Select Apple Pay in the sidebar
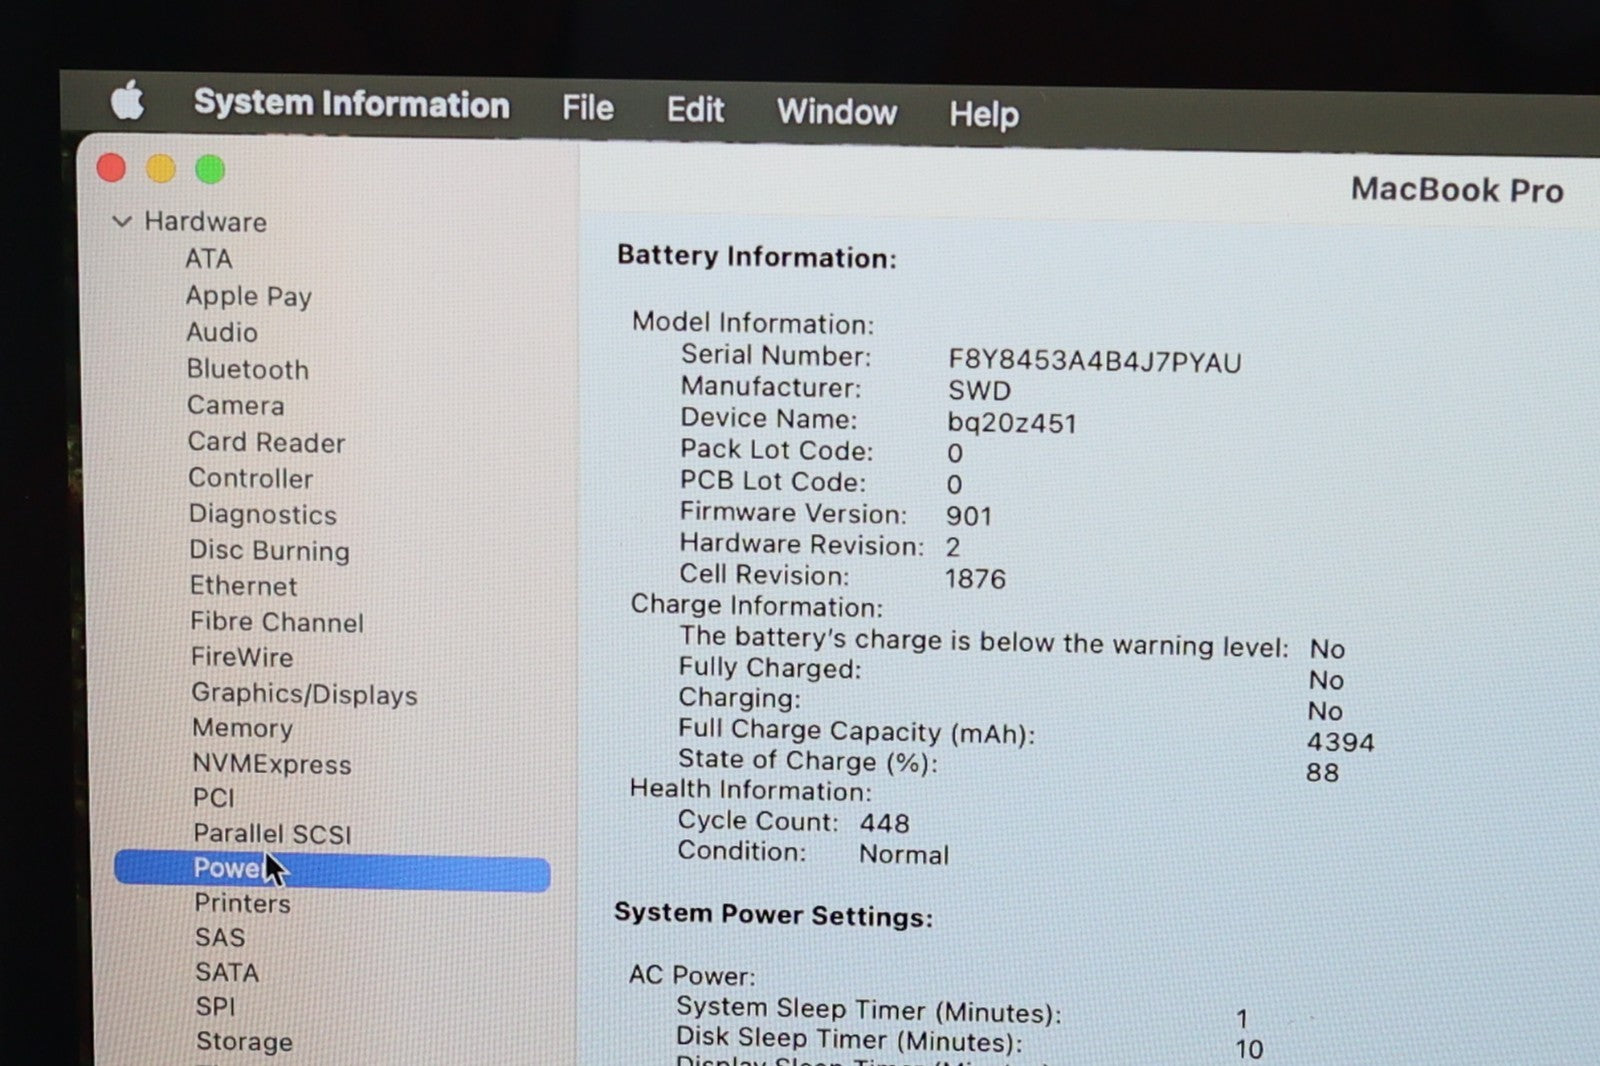Image resolution: width=1600 pixels, height=1066 pixels. [x=248, y=296]
